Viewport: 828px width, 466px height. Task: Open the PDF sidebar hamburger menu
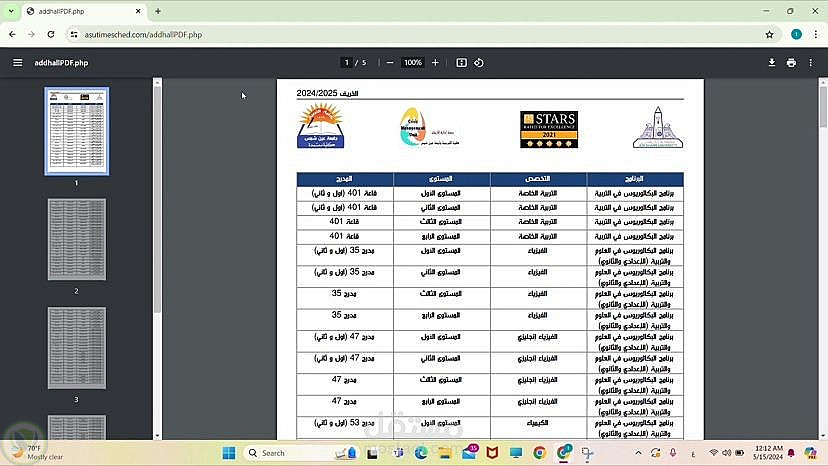[17, 63]
